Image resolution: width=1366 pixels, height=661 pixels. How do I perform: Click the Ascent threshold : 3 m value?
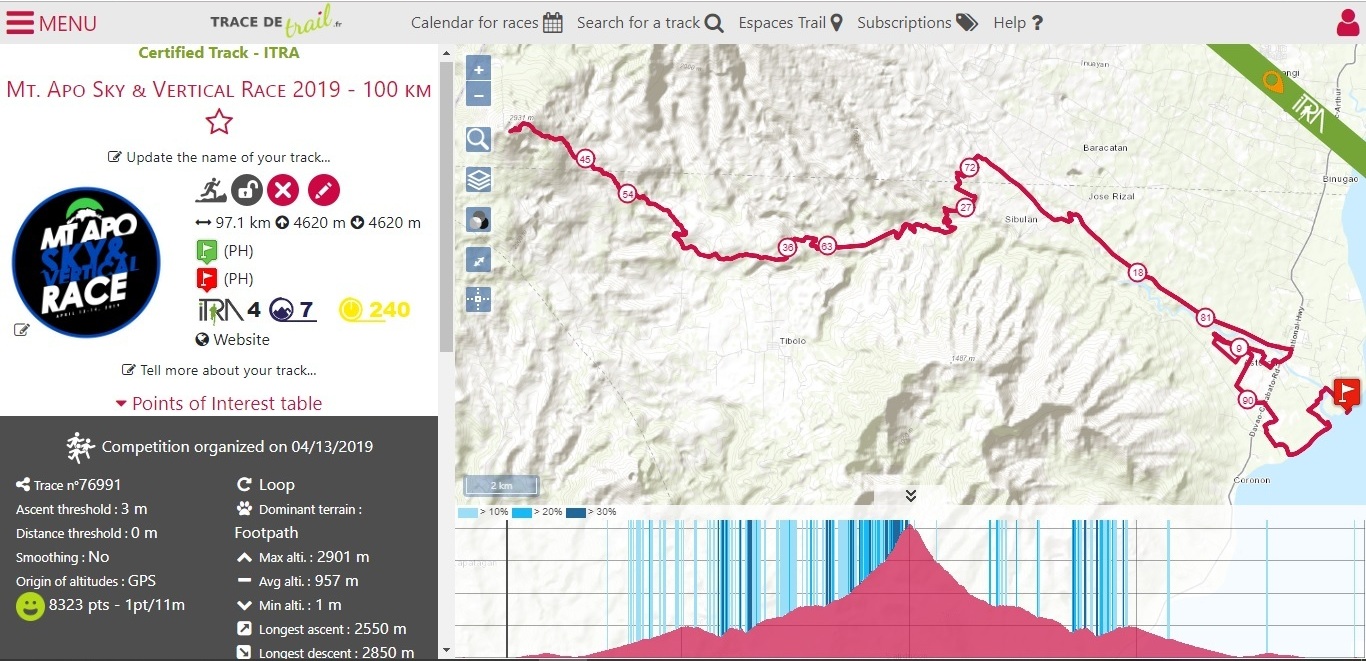click(x=82, y=509)
